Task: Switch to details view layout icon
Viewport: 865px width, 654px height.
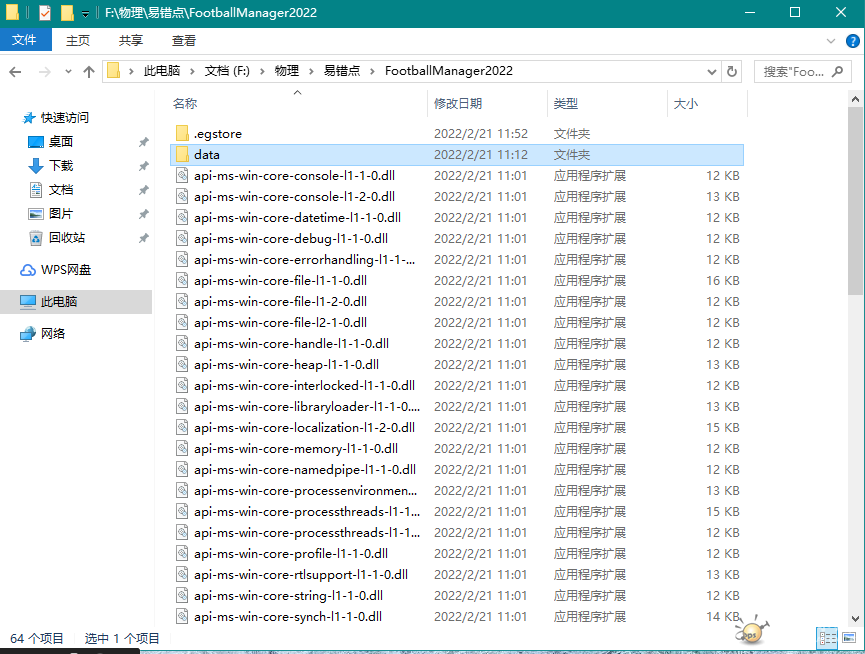Action: click(827, 638)
